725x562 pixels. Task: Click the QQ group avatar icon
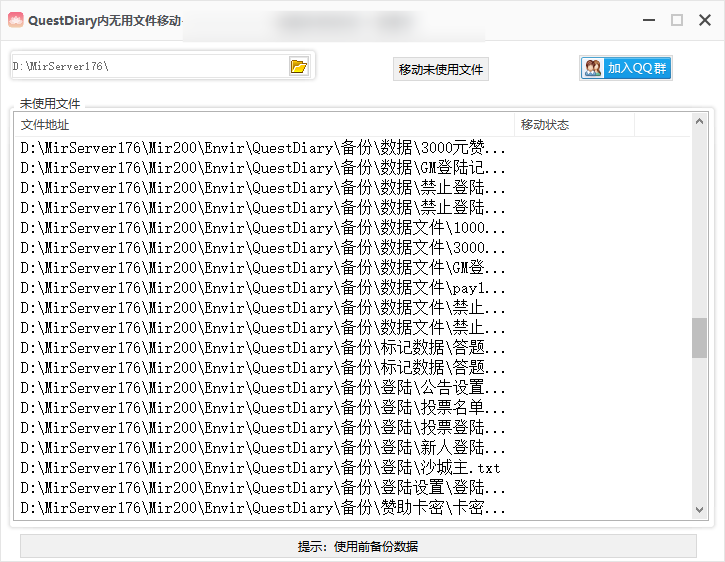coord(593,68)
